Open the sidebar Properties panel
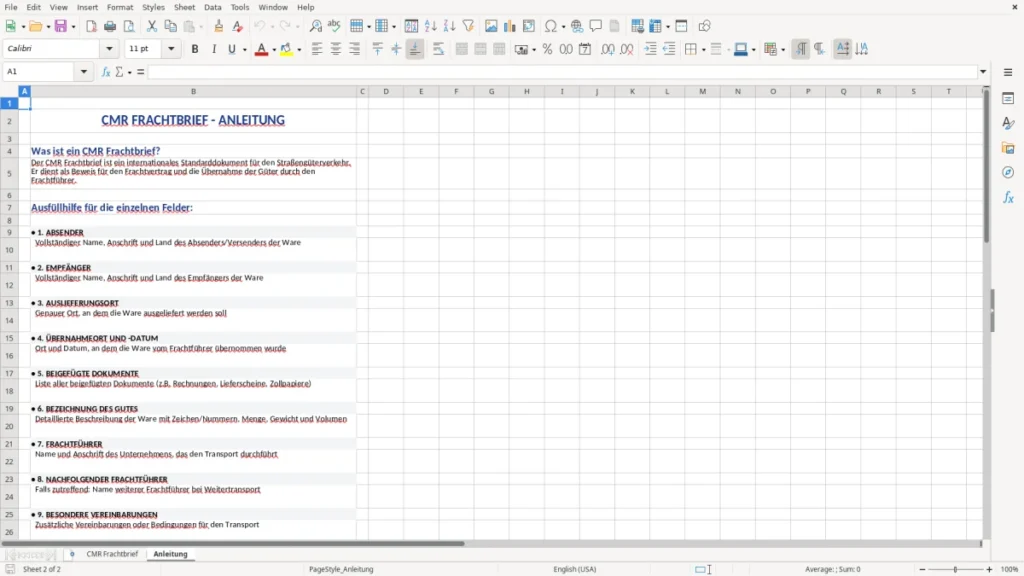 pyautogui.click(x=1008, y=99)
